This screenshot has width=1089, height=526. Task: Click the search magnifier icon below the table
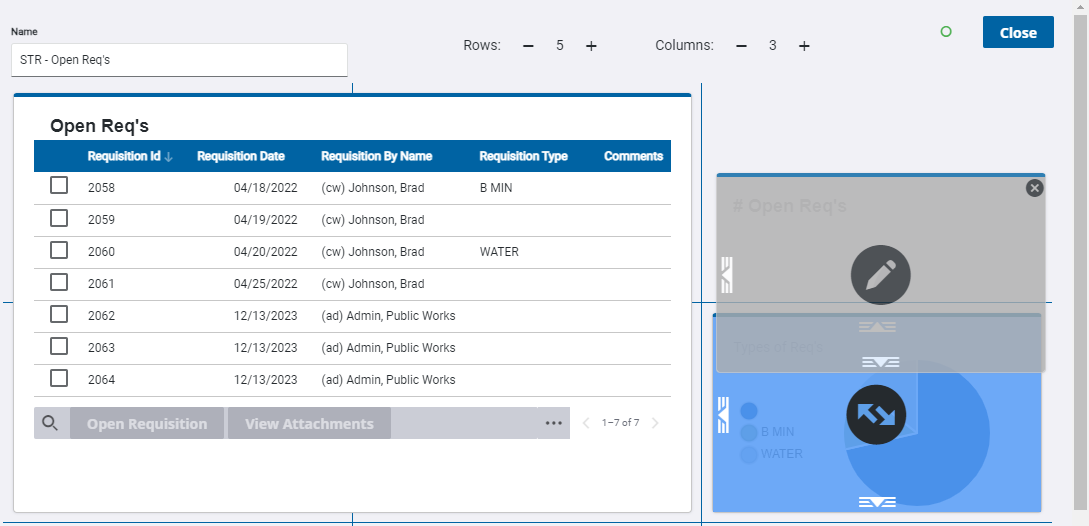pos(50,423)
